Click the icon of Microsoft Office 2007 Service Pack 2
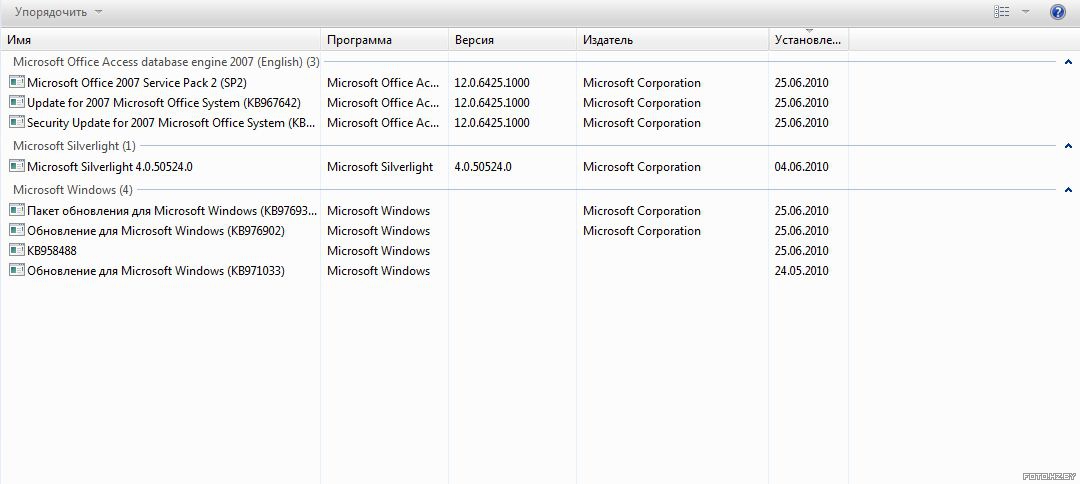Image resolution: width=1080 pixels, height=484 pixels. (x=17, y=82)
